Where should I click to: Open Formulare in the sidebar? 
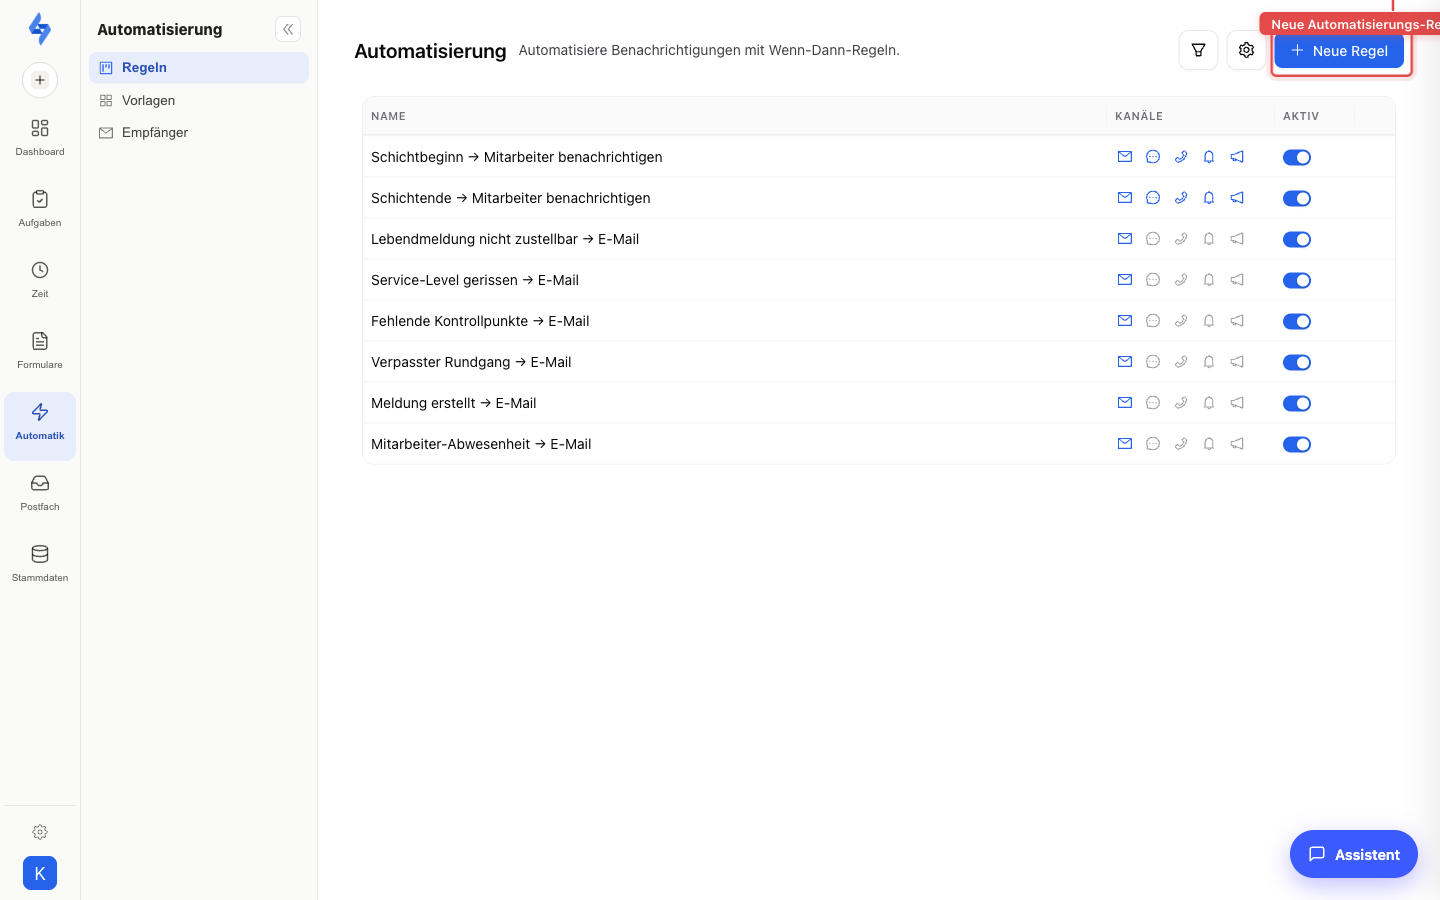pos(40,350)
